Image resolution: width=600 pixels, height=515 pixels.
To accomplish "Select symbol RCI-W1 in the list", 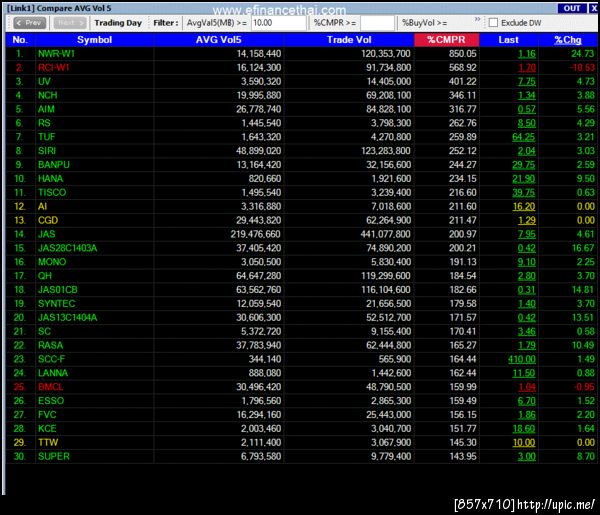I will pyautogui.click(x=54, y=68).
